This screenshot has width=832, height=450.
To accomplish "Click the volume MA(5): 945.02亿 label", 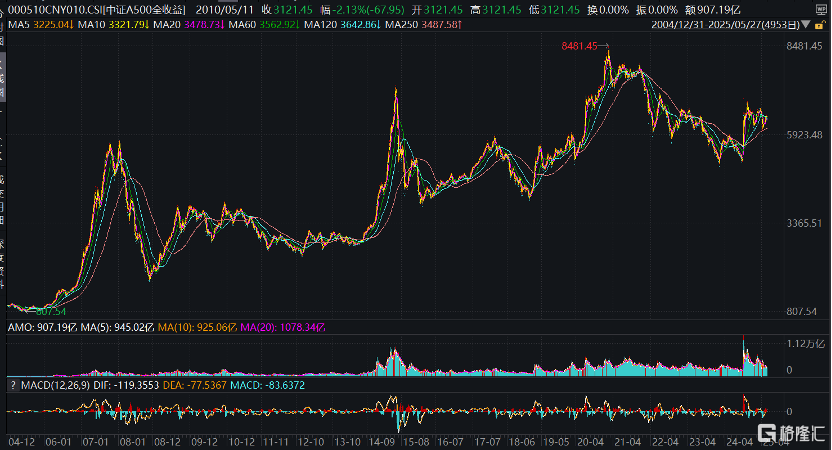I will click(117, 327).
